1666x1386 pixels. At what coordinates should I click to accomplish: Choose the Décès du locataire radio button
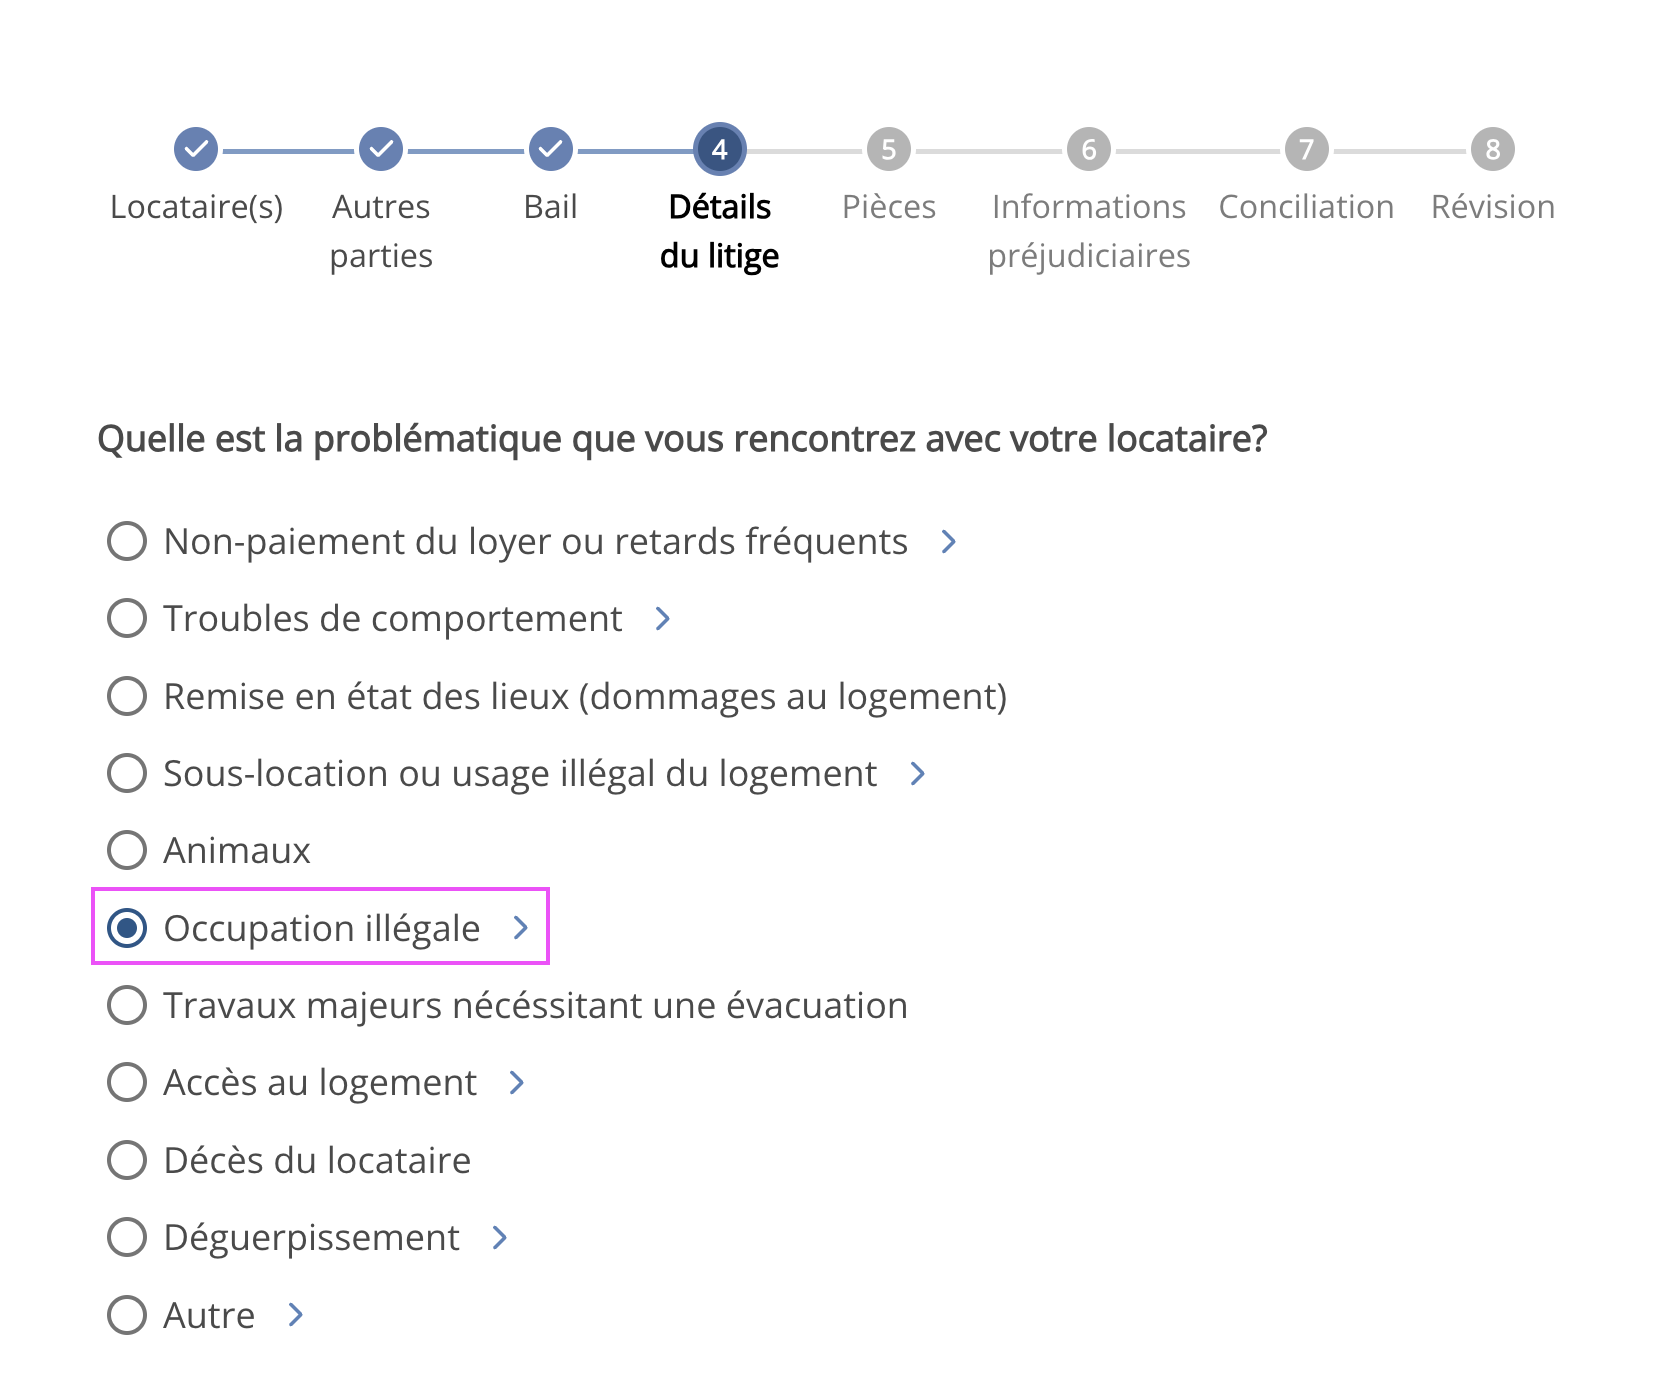[x=127, y=1160]
